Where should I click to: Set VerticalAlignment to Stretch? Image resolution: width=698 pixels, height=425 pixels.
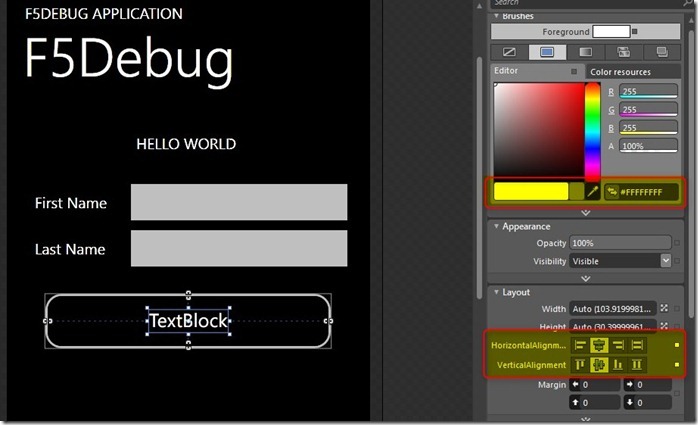pos(637,365)
